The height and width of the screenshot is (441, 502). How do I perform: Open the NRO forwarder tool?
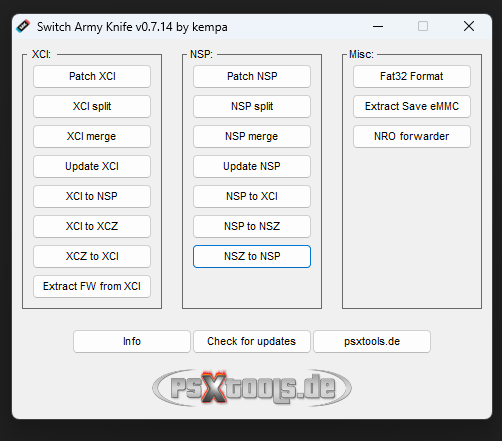click(412, 136)
